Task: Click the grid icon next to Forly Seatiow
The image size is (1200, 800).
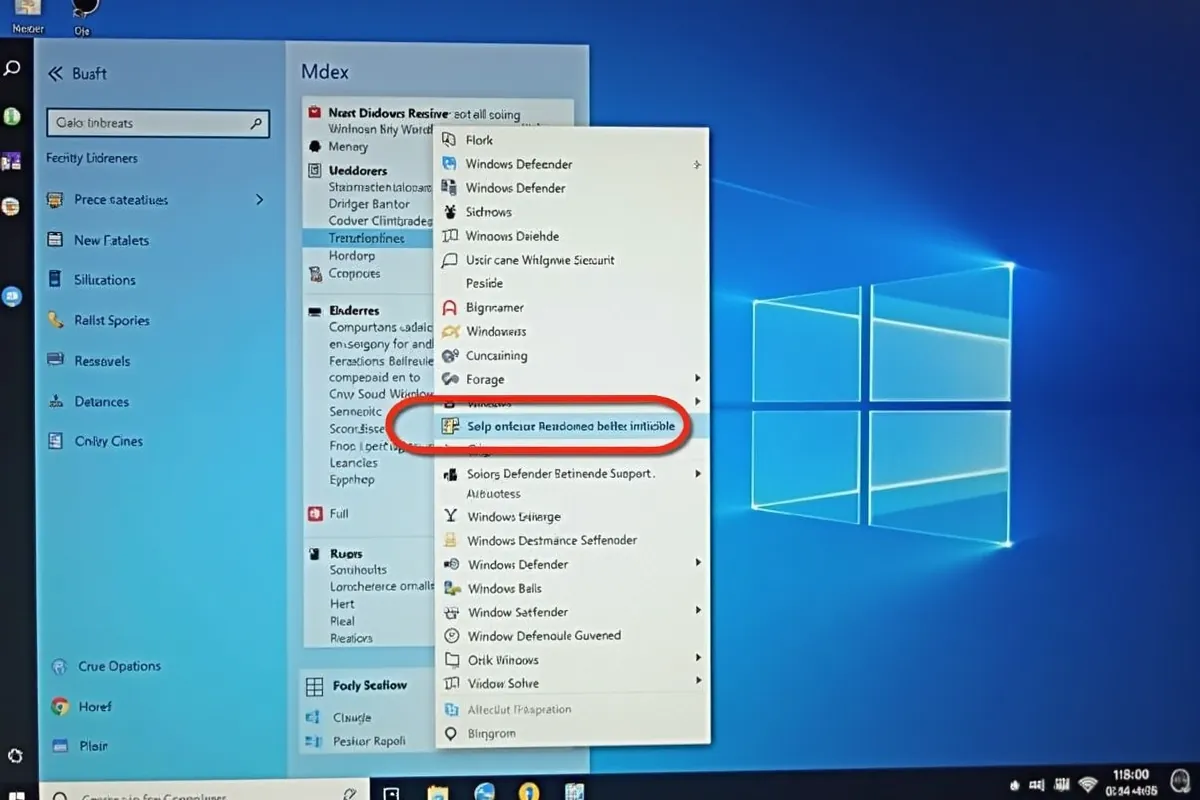Action: pos(314,686)
